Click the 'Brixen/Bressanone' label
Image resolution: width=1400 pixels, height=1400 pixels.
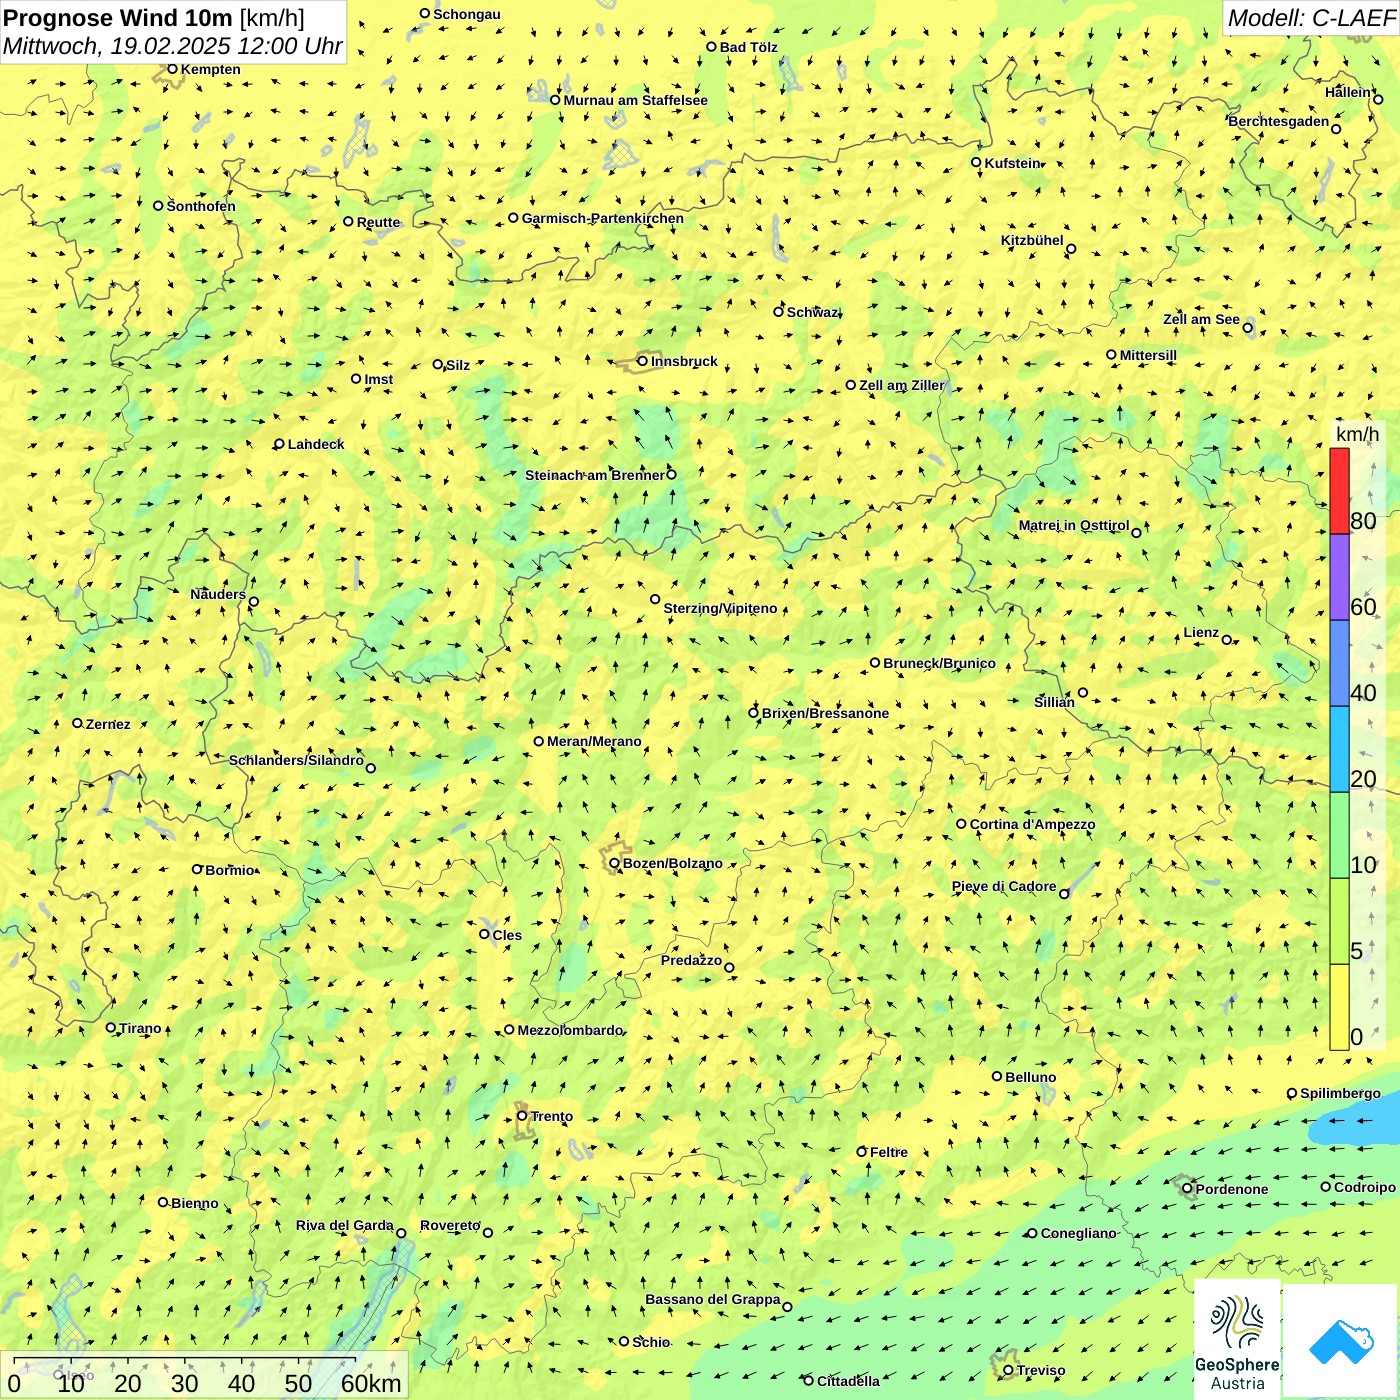coord(825,713)
